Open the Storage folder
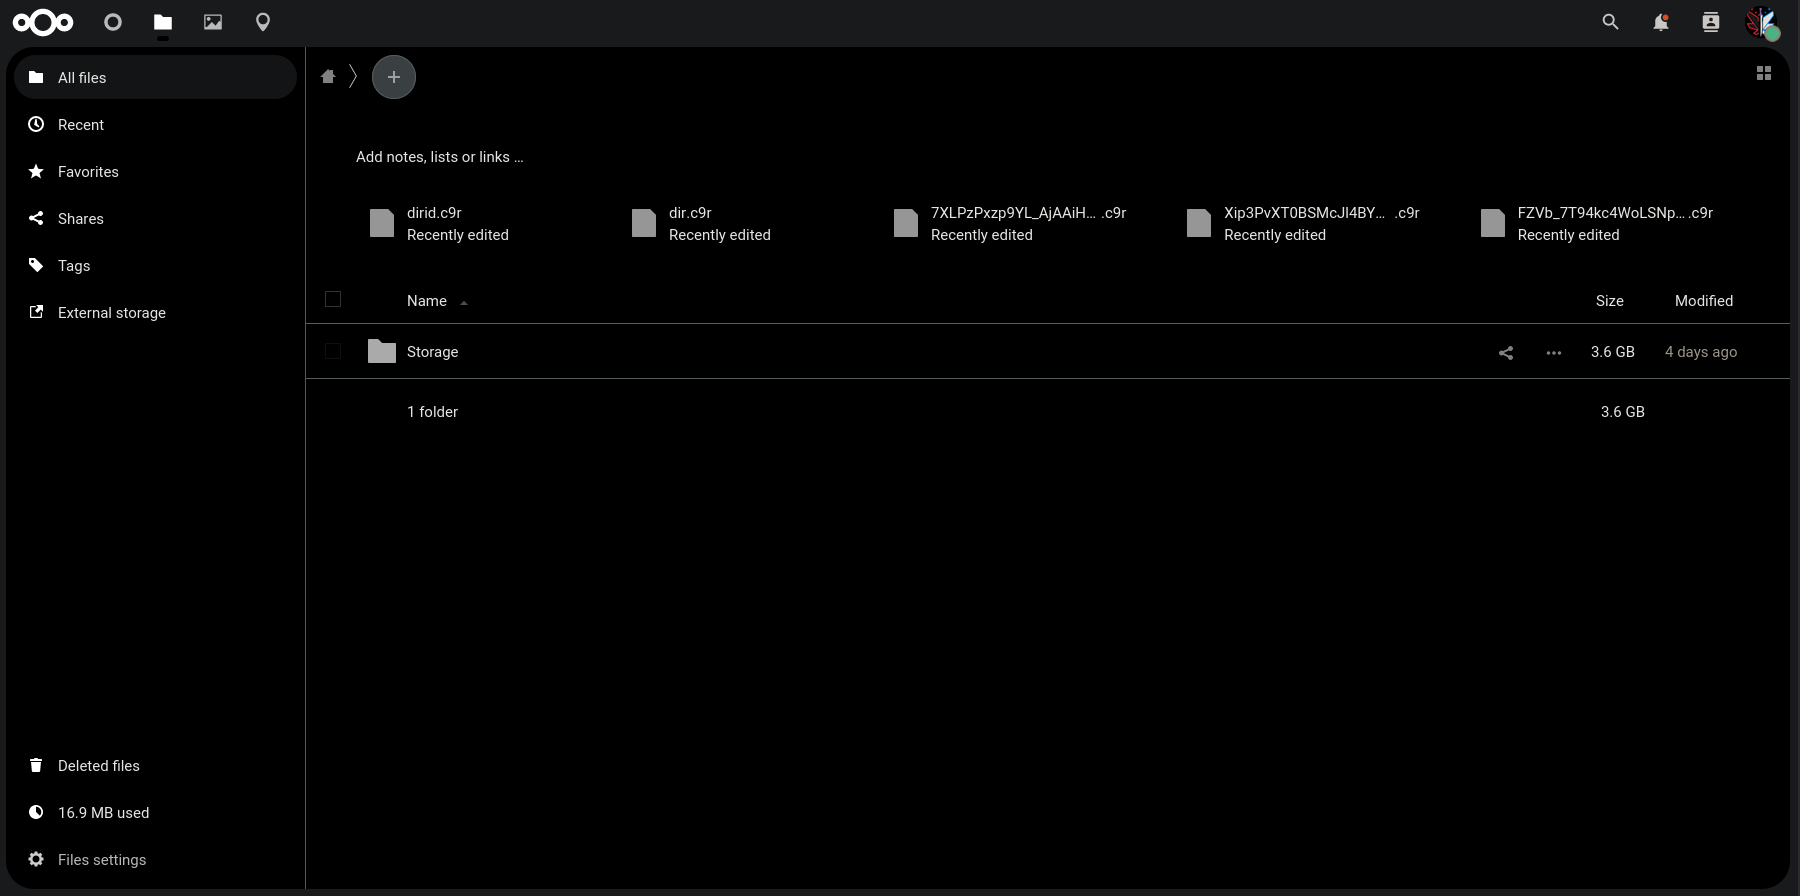1800x896 pixels. tap(432, 352)
